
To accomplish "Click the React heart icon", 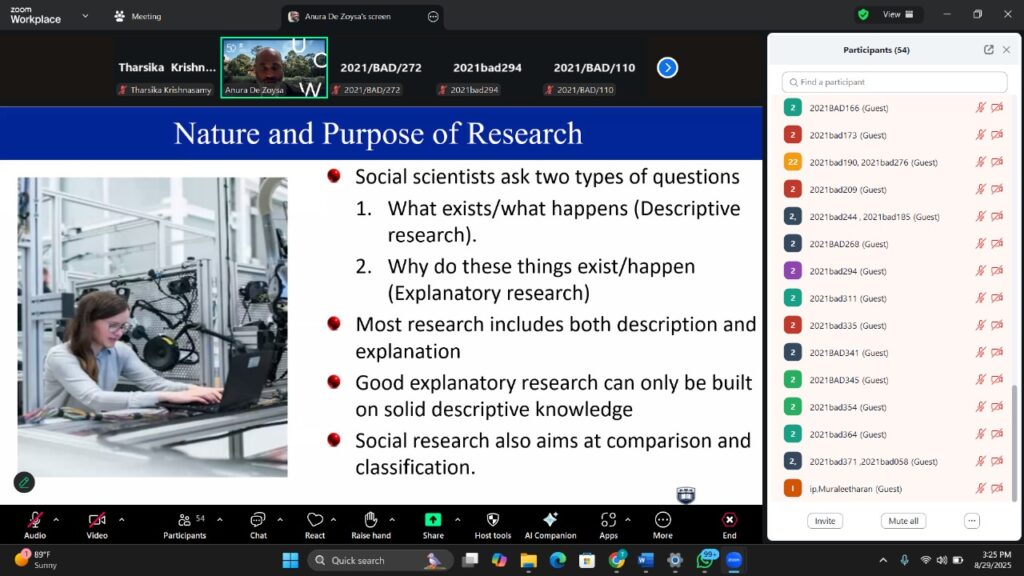I will coord(315,520).
